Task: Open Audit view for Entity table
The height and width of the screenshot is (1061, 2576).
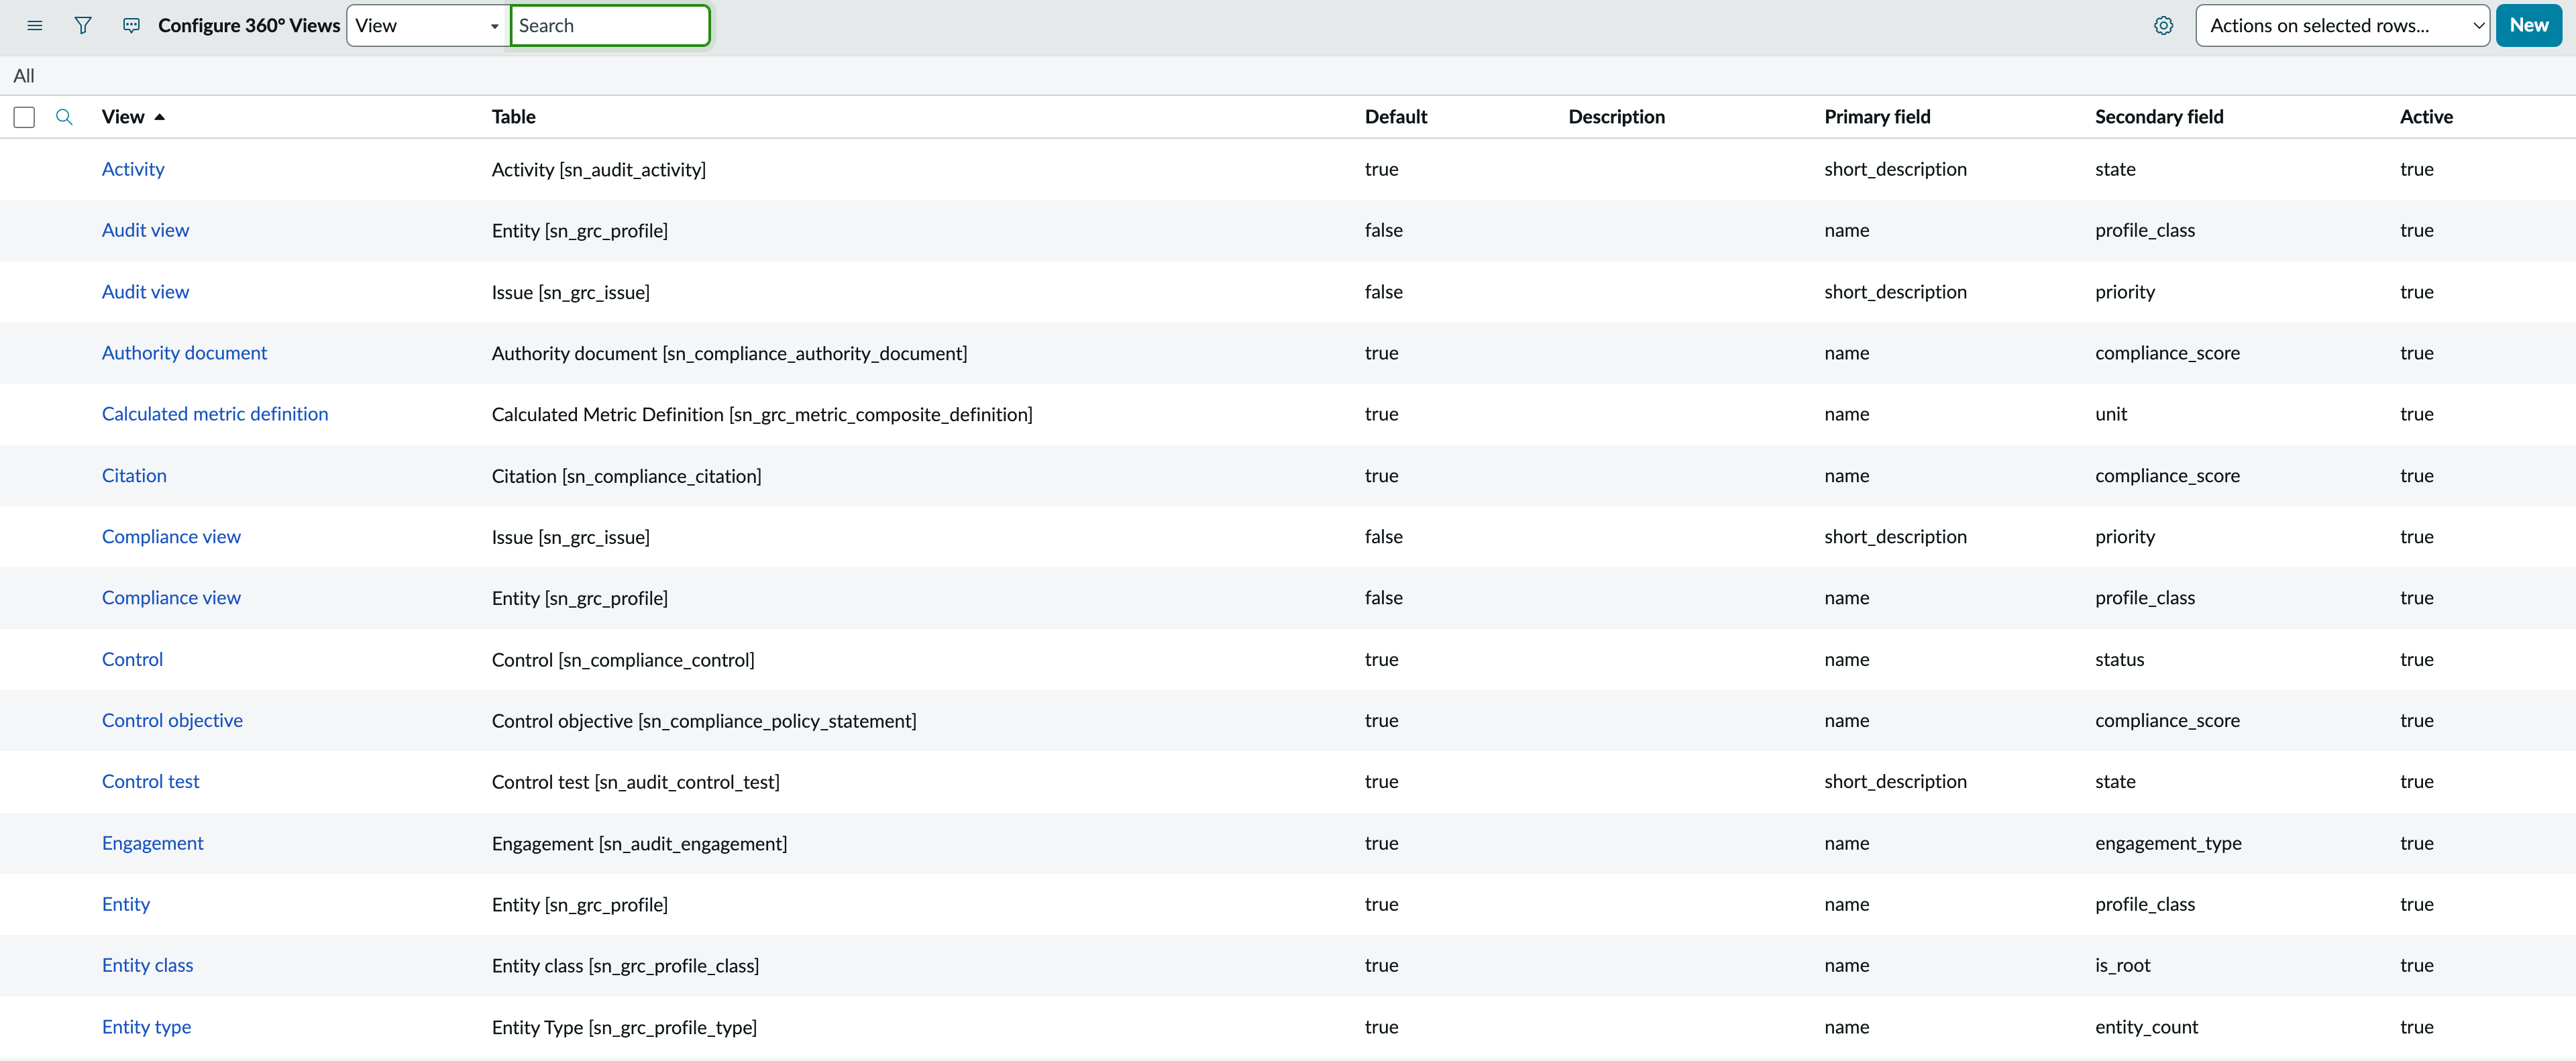Action: (x=145, y=230)
